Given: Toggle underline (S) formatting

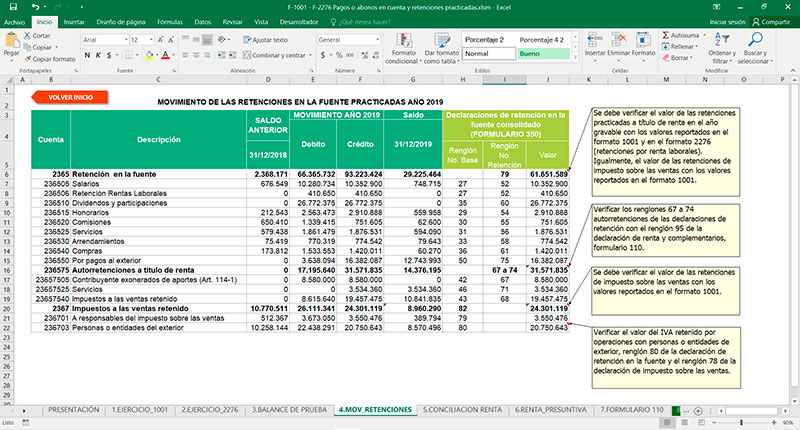Looking at the screenshot, I should (x=109, y=55).
